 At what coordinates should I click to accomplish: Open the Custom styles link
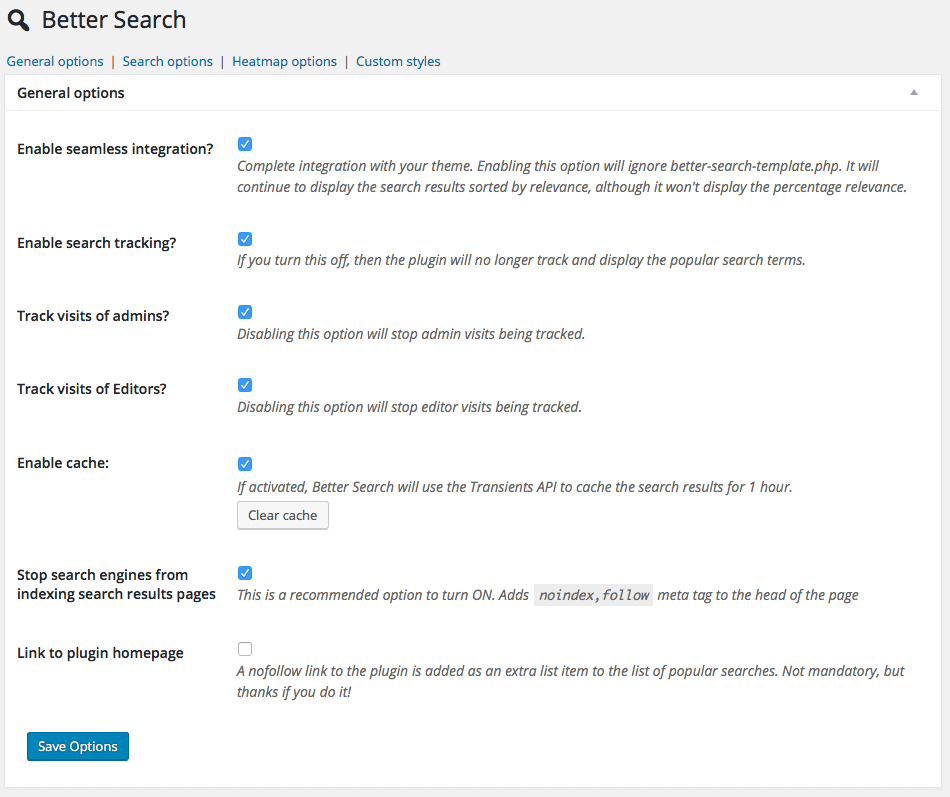tap(398, 61)
